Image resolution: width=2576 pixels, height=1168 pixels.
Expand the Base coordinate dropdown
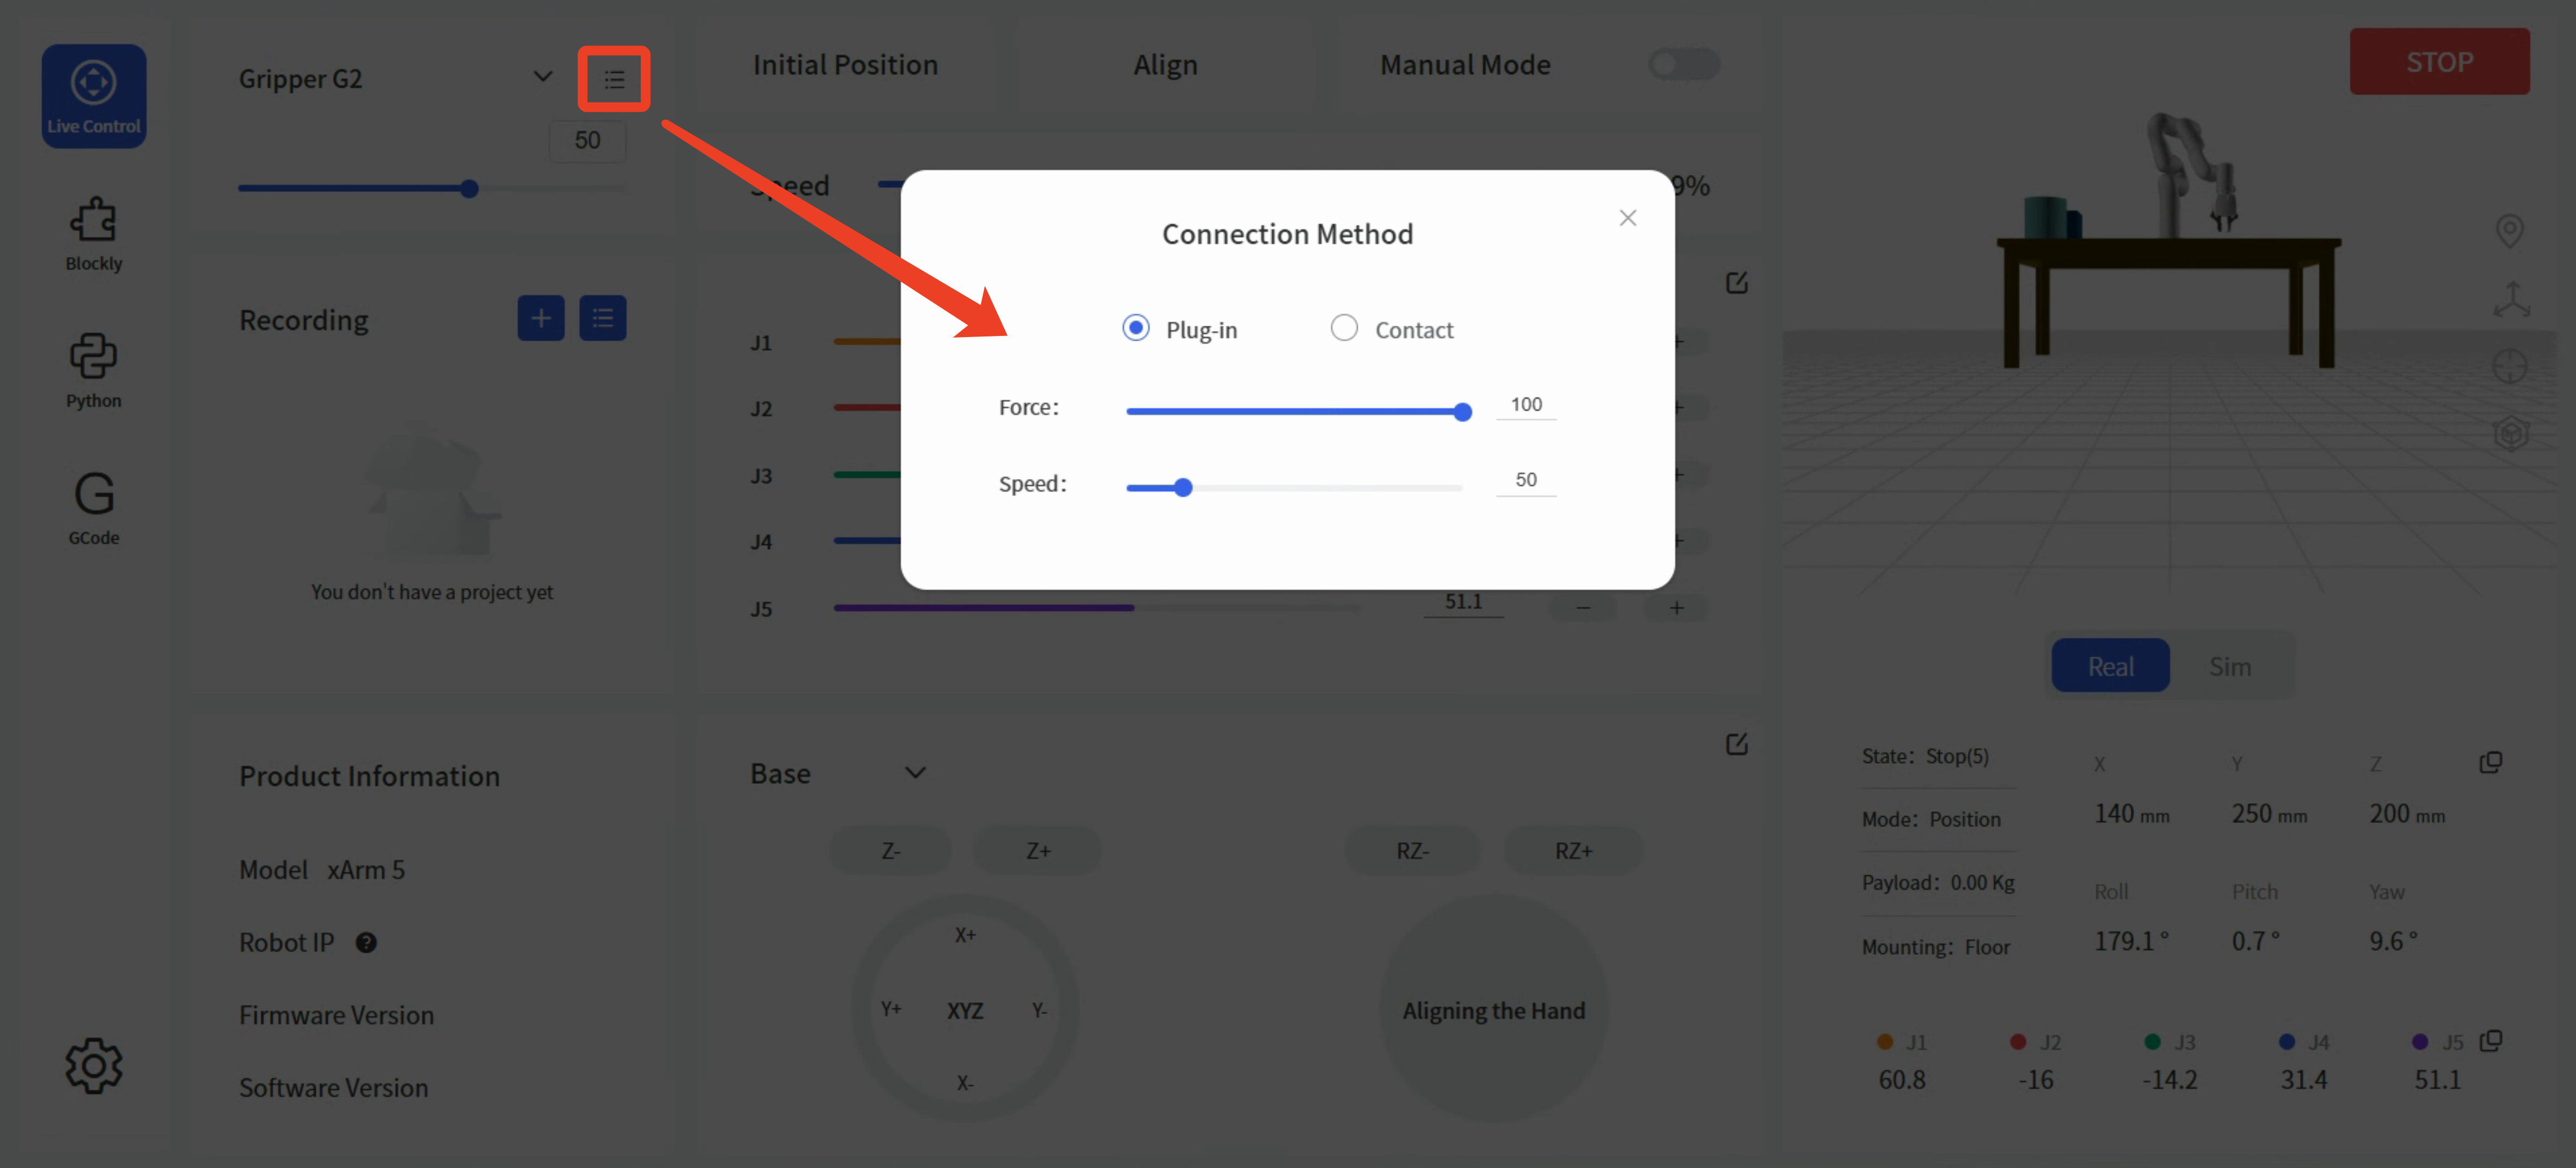(915, 772)
